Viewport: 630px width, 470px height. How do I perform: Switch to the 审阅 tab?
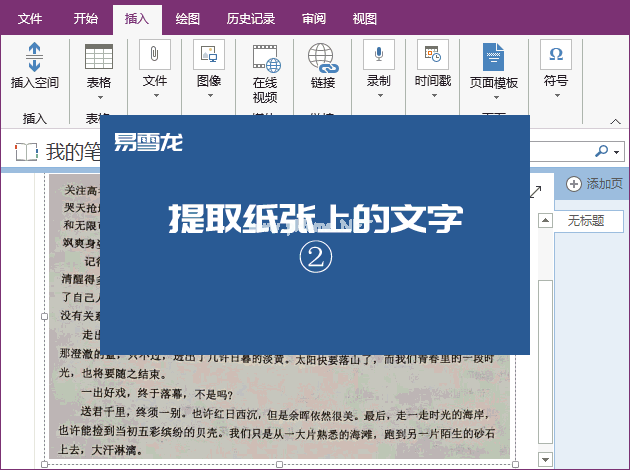pyautogui.click(x=314, y=18)
